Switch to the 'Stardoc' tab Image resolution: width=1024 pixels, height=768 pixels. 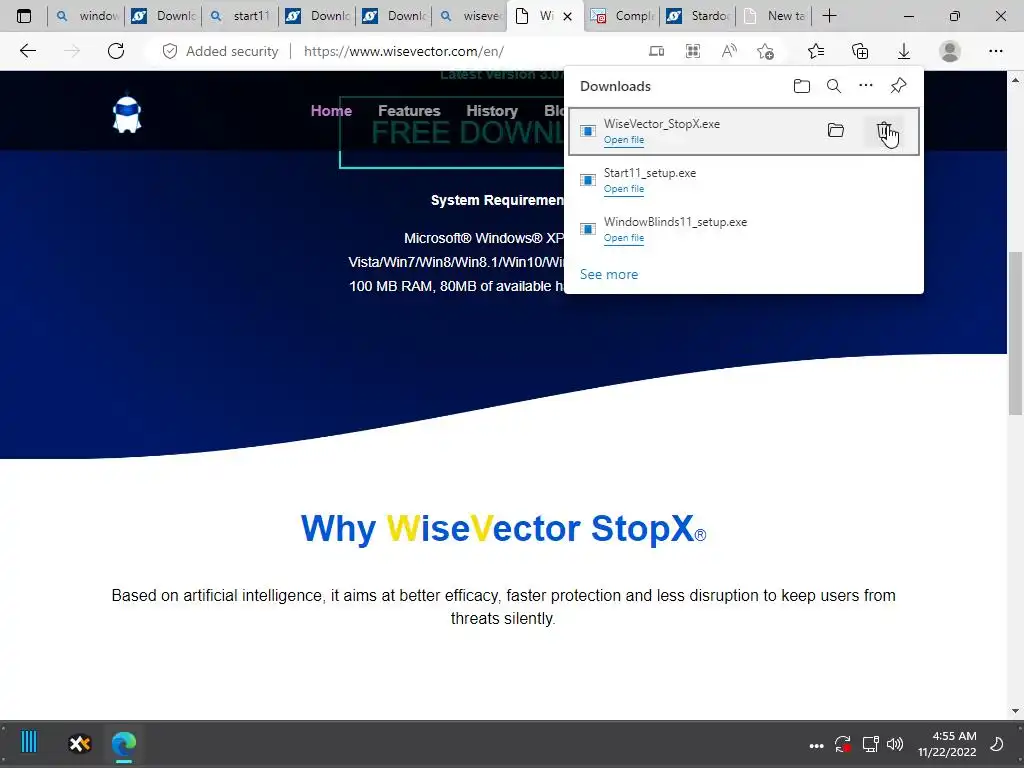[698, 16]
